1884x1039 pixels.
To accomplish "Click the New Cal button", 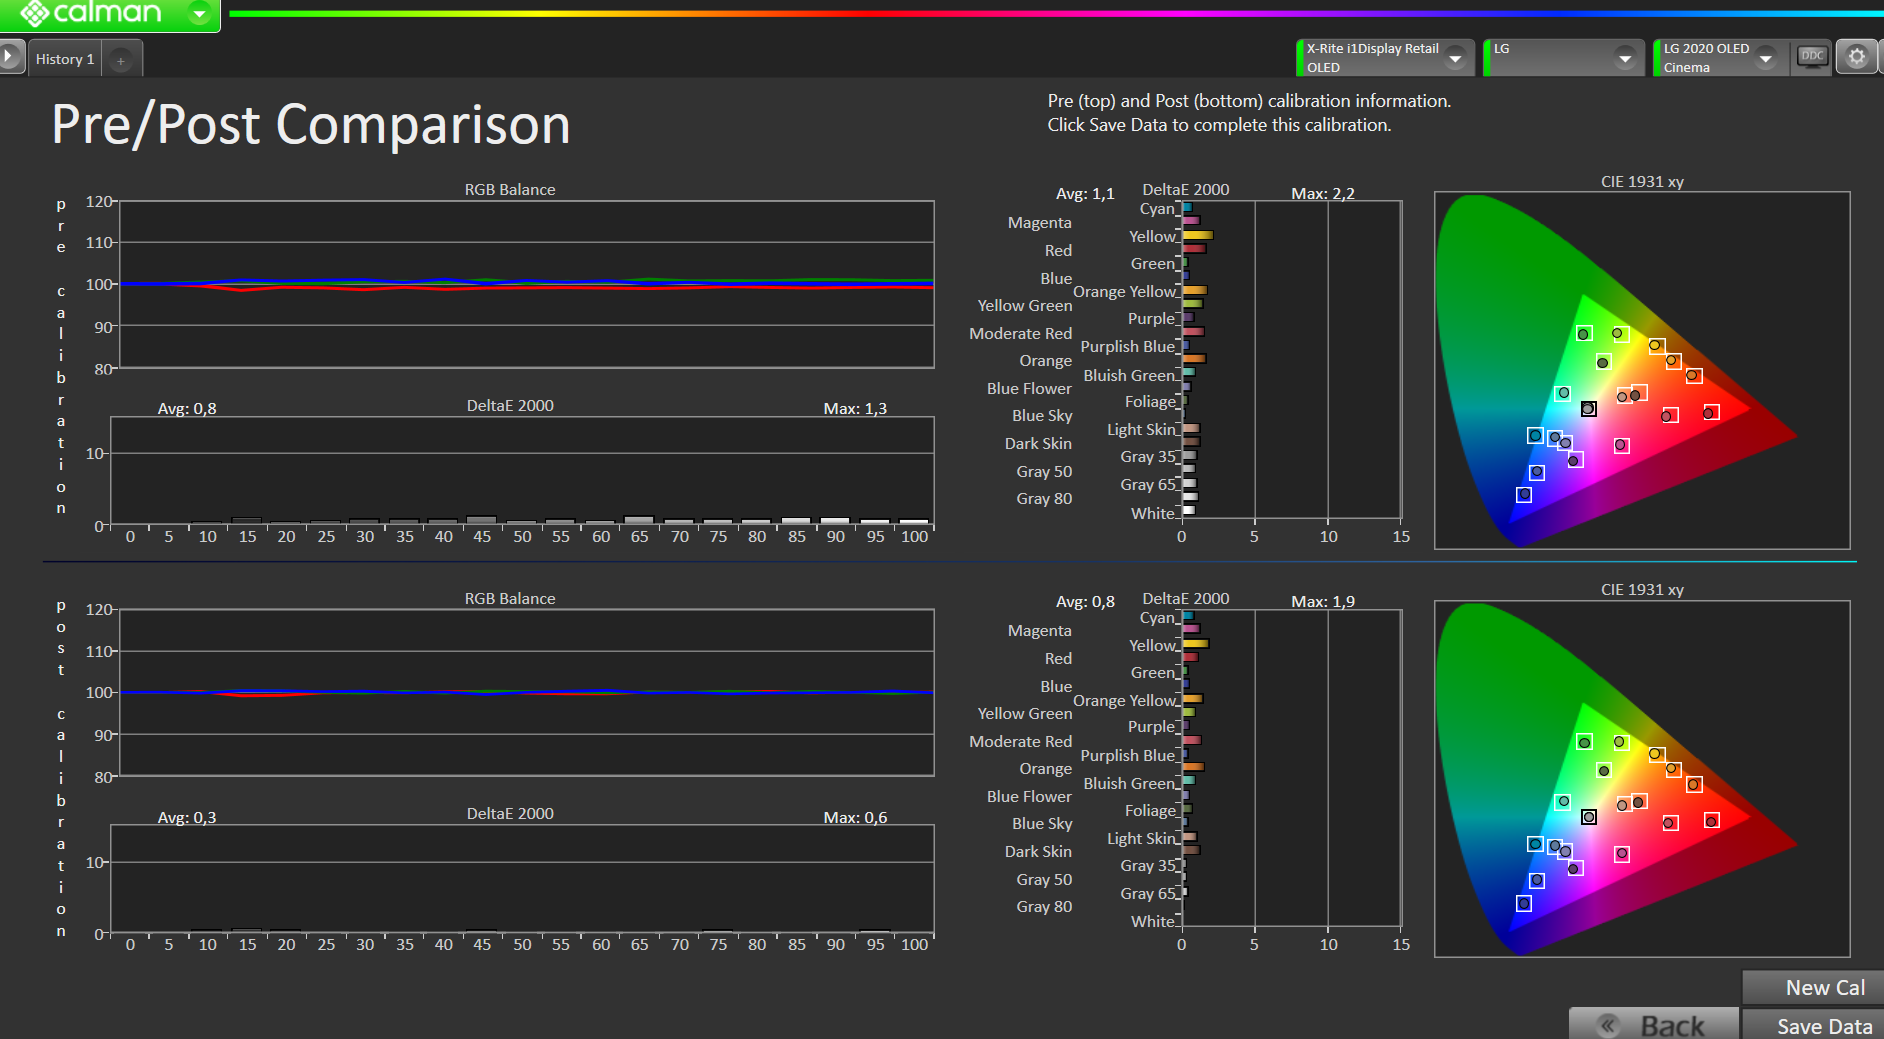I will tap(1813, 987).
